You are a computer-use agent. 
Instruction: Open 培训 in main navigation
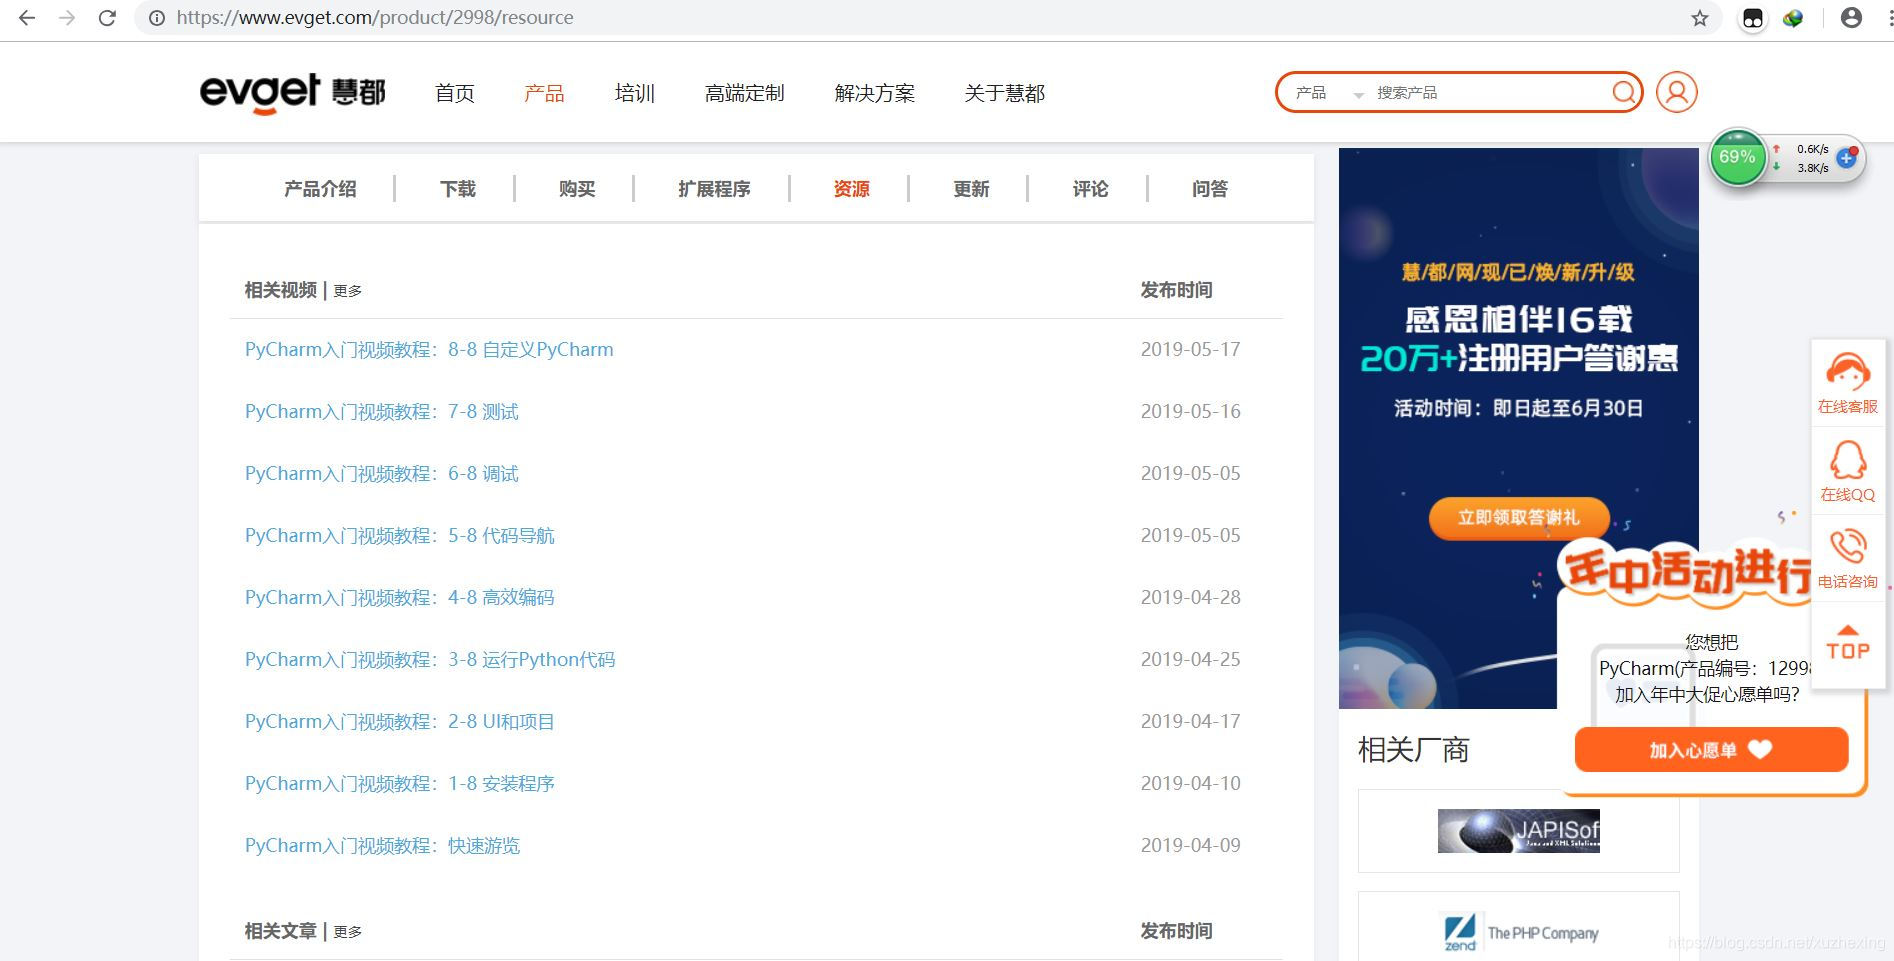tap(634, 93)
